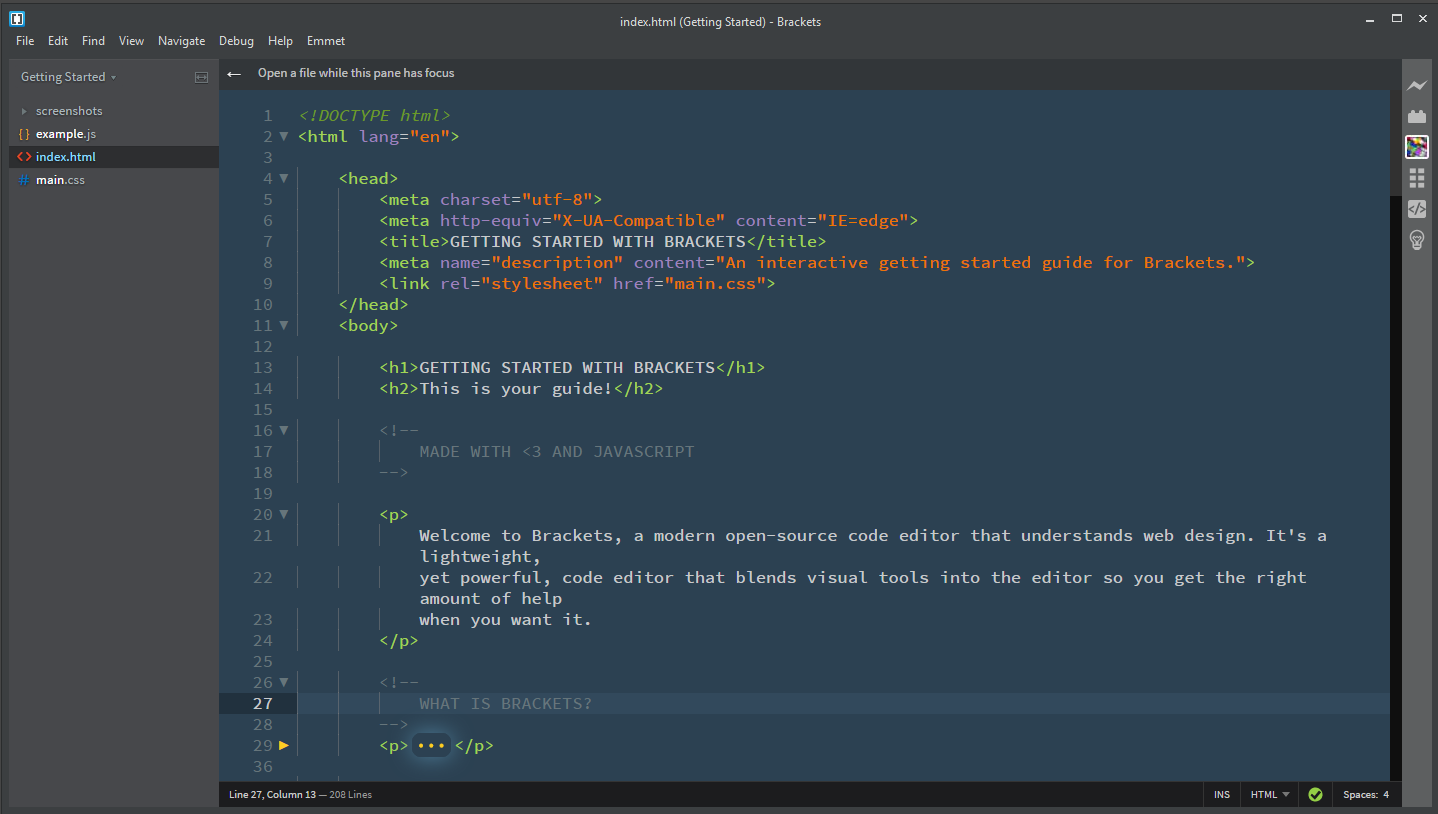
Task: Click the green checkmark lint status icon
Action: pyautogui.click(x=1315, y=795)
